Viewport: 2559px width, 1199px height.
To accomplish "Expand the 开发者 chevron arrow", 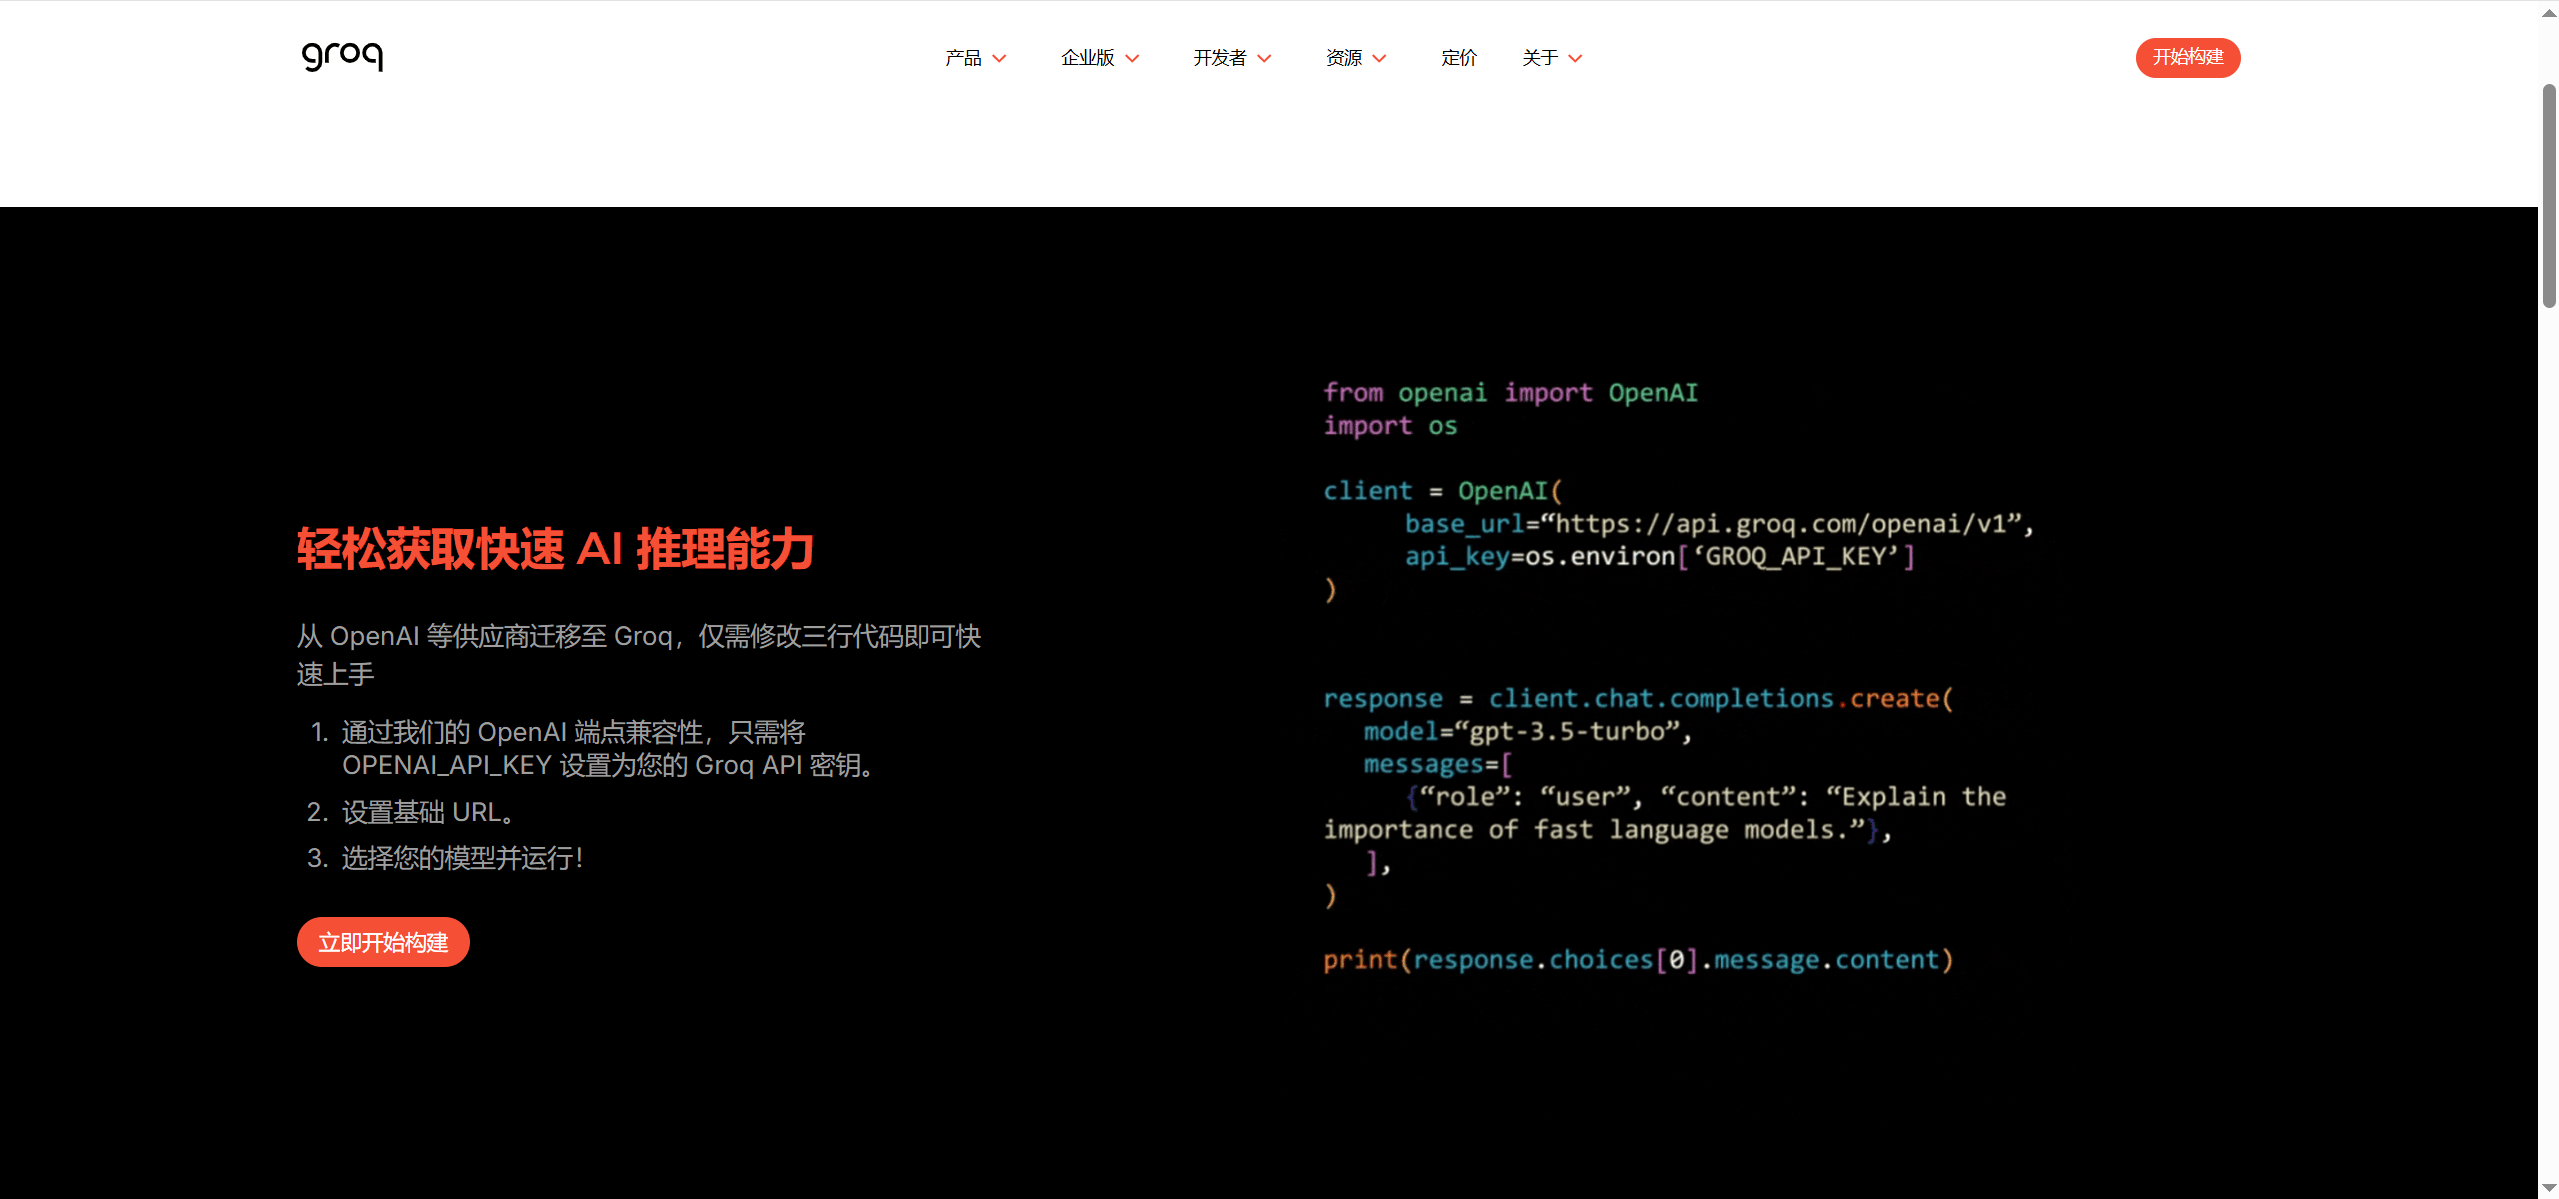I will coord(1264,59).
